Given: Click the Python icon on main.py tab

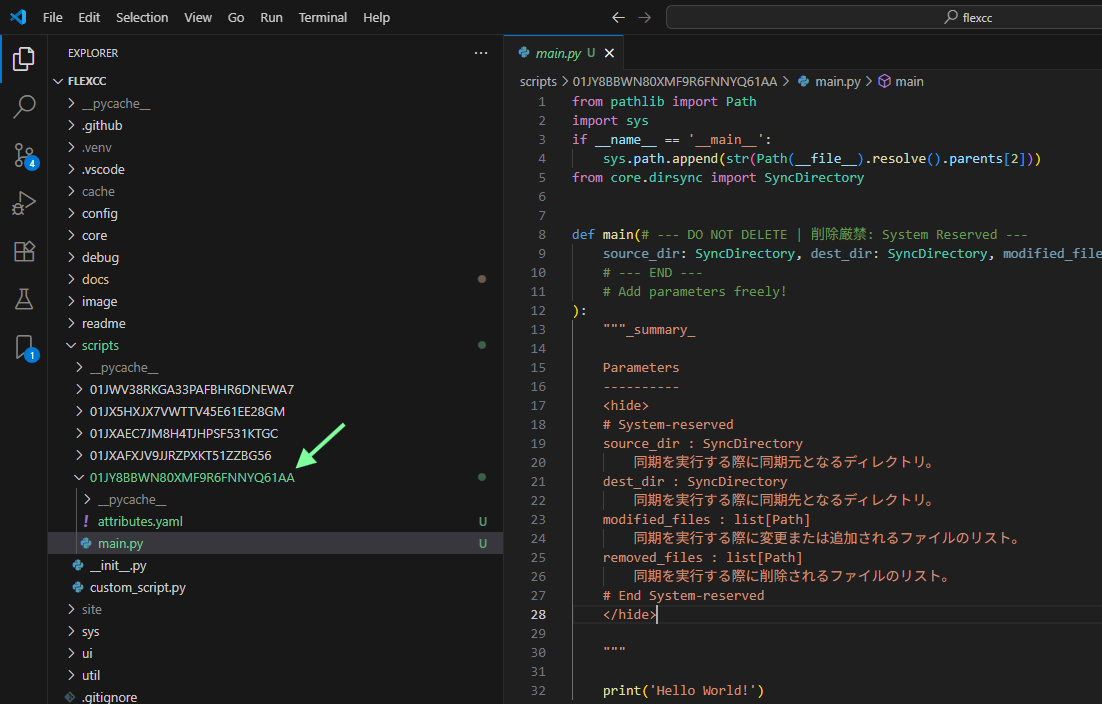Looking at the screenshot, I should click(524, 53).
